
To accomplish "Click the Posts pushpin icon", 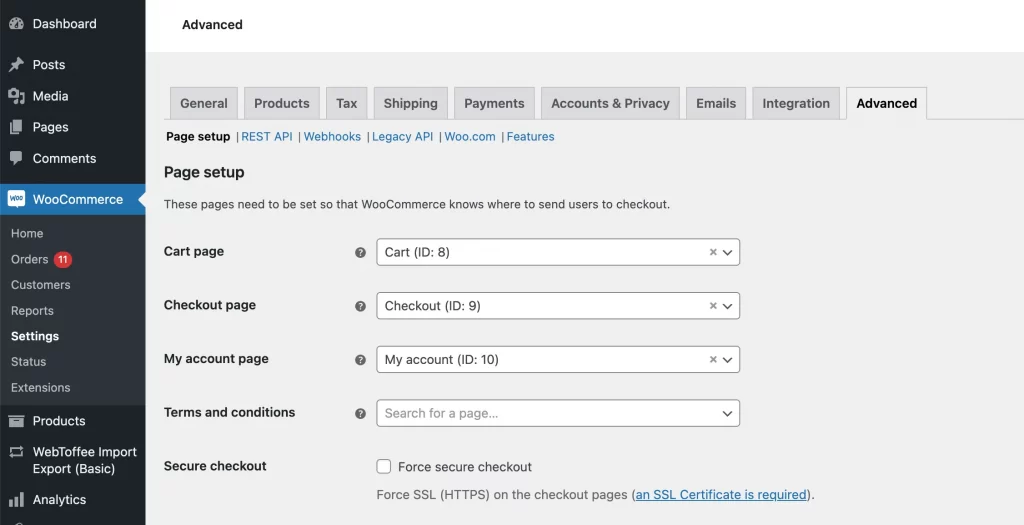I will pos(16,65).
